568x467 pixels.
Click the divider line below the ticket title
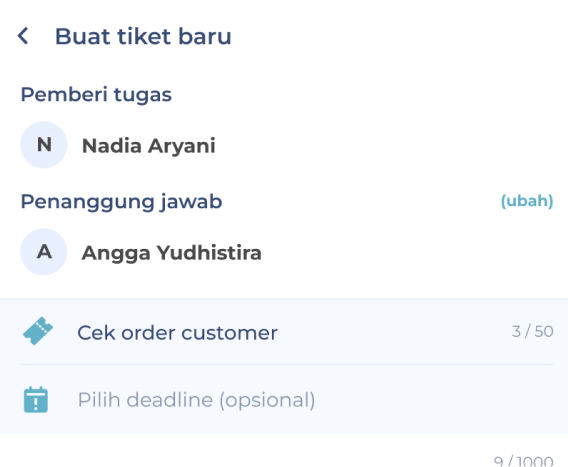287,364
